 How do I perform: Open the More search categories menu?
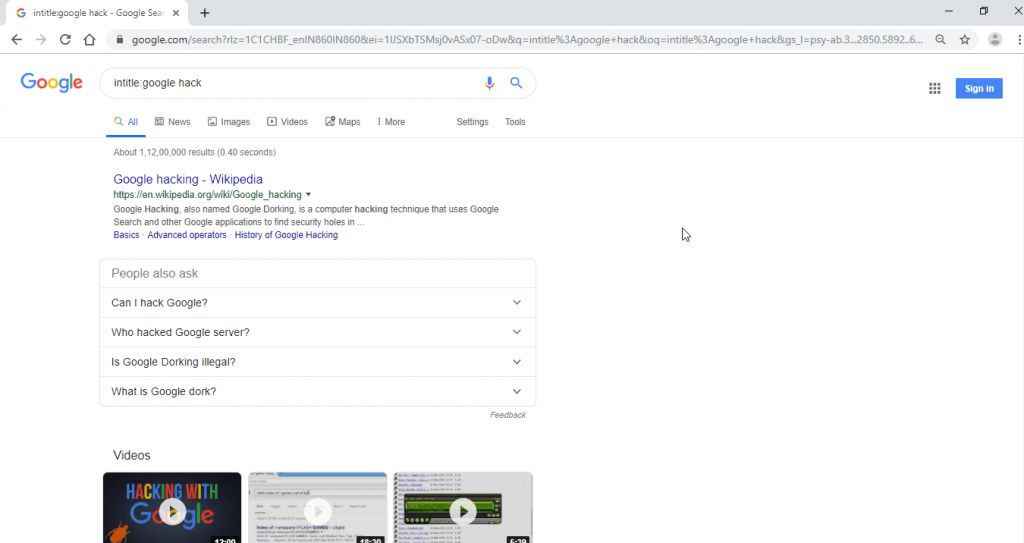pyautogui.click(x=391, y=122)
